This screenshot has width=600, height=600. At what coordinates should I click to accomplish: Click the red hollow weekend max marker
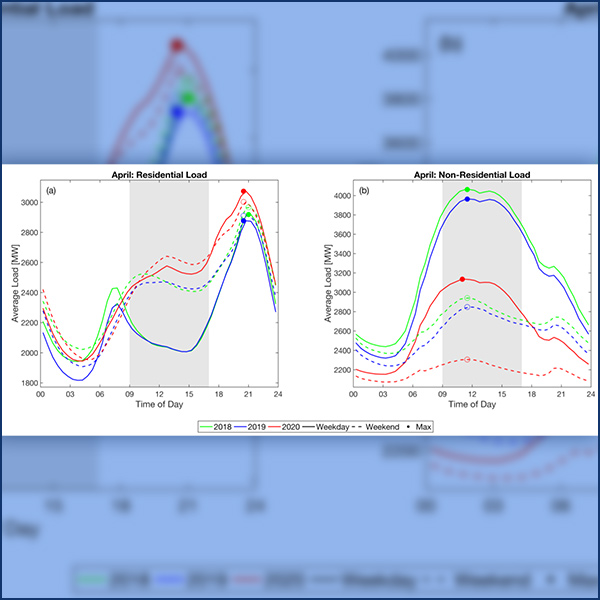[467, 359]
